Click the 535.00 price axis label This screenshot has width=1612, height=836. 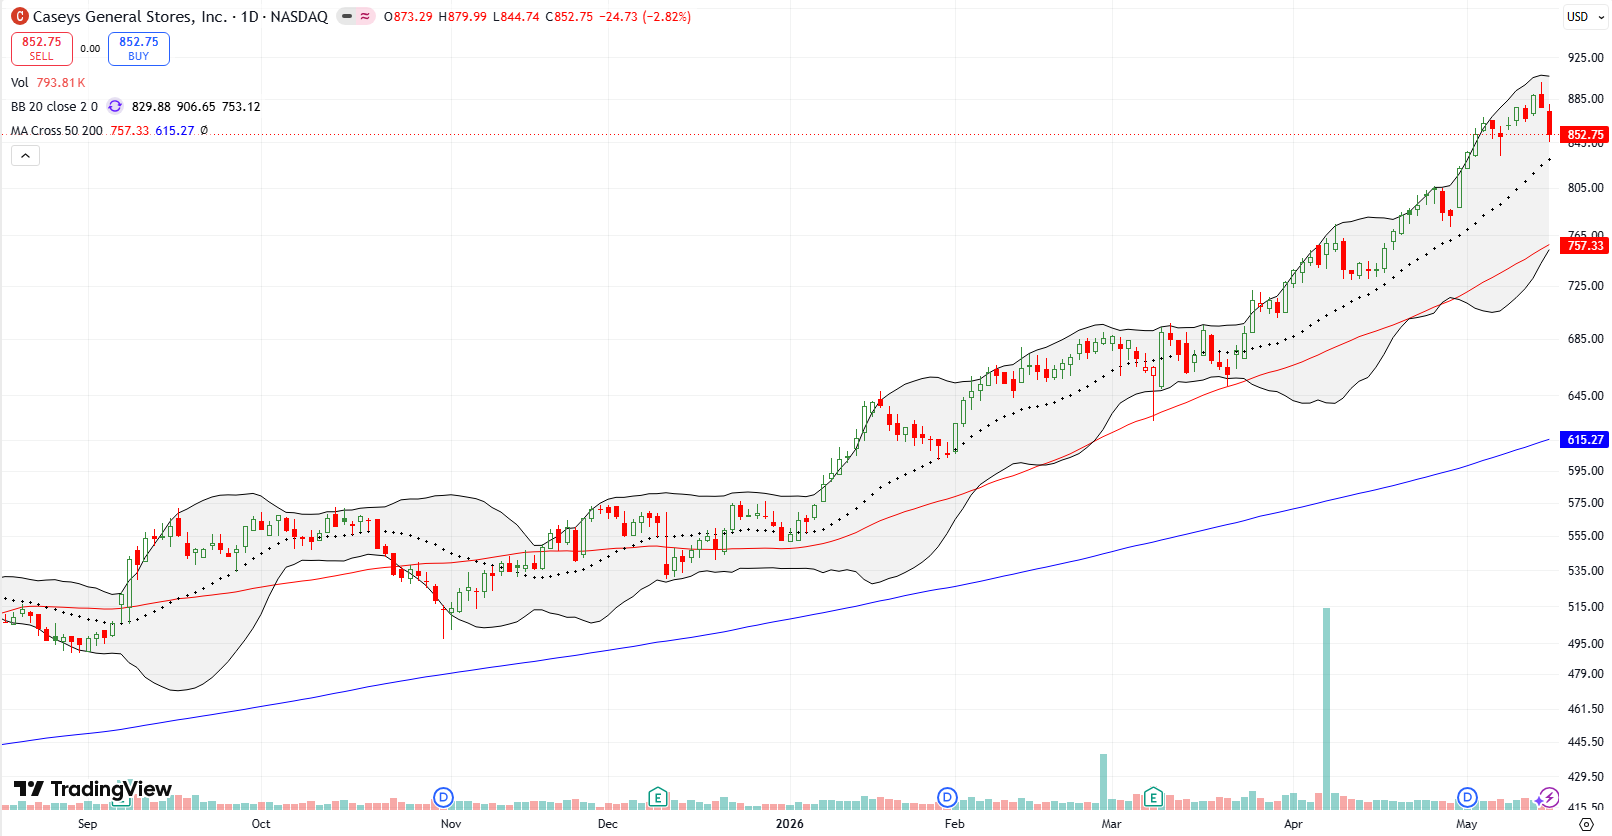(1586, 571)
